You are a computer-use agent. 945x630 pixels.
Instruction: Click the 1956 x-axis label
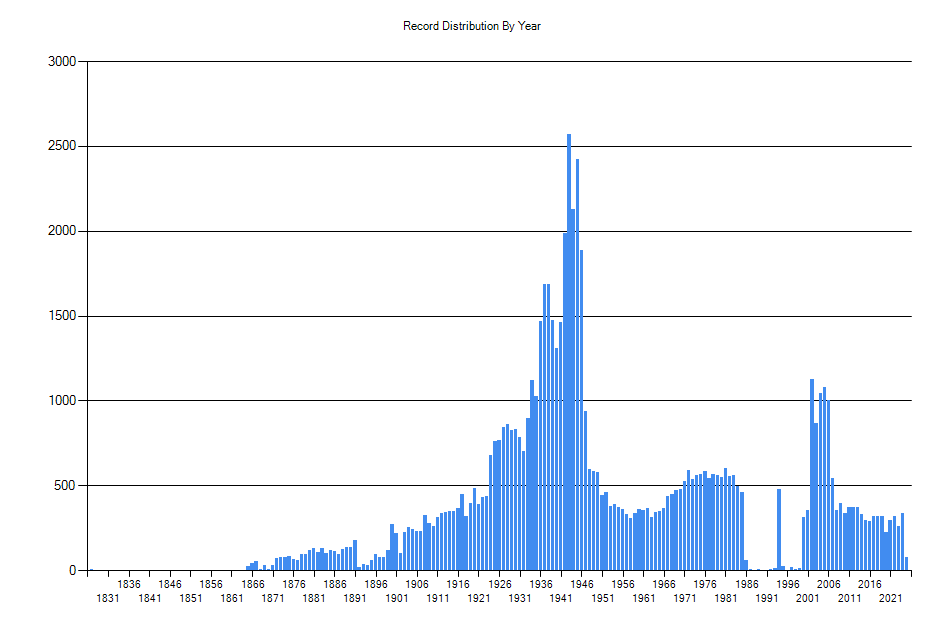point(623,584)
